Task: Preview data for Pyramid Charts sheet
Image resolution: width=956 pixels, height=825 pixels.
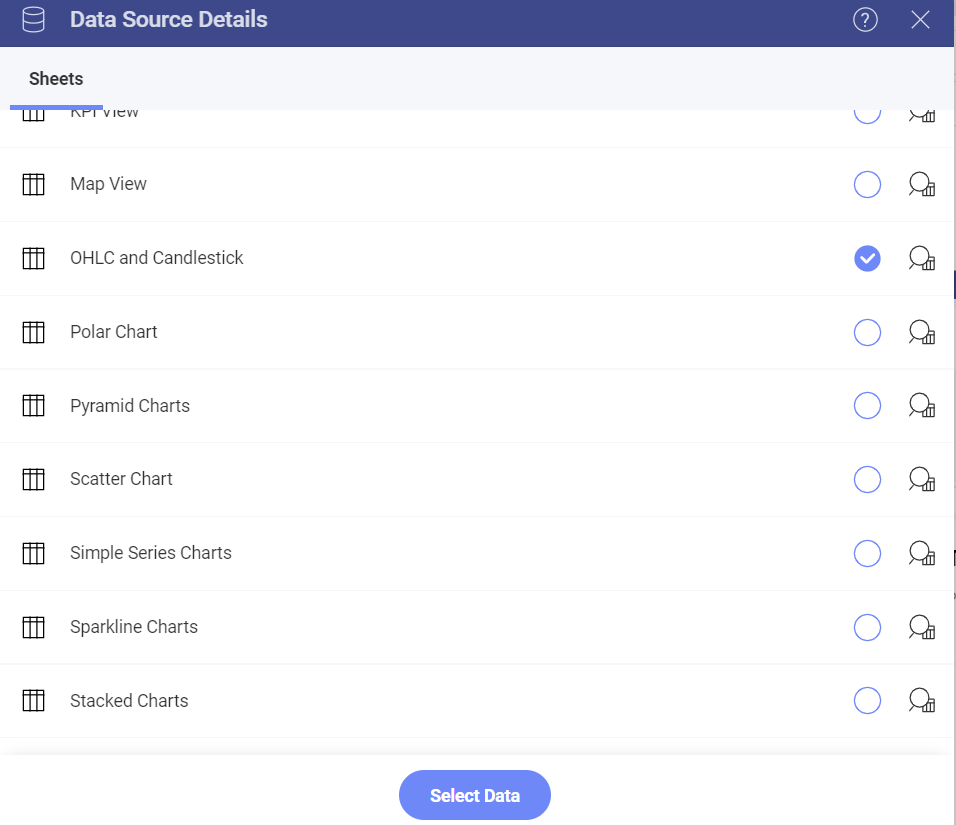Action: [x=921, y=405]
